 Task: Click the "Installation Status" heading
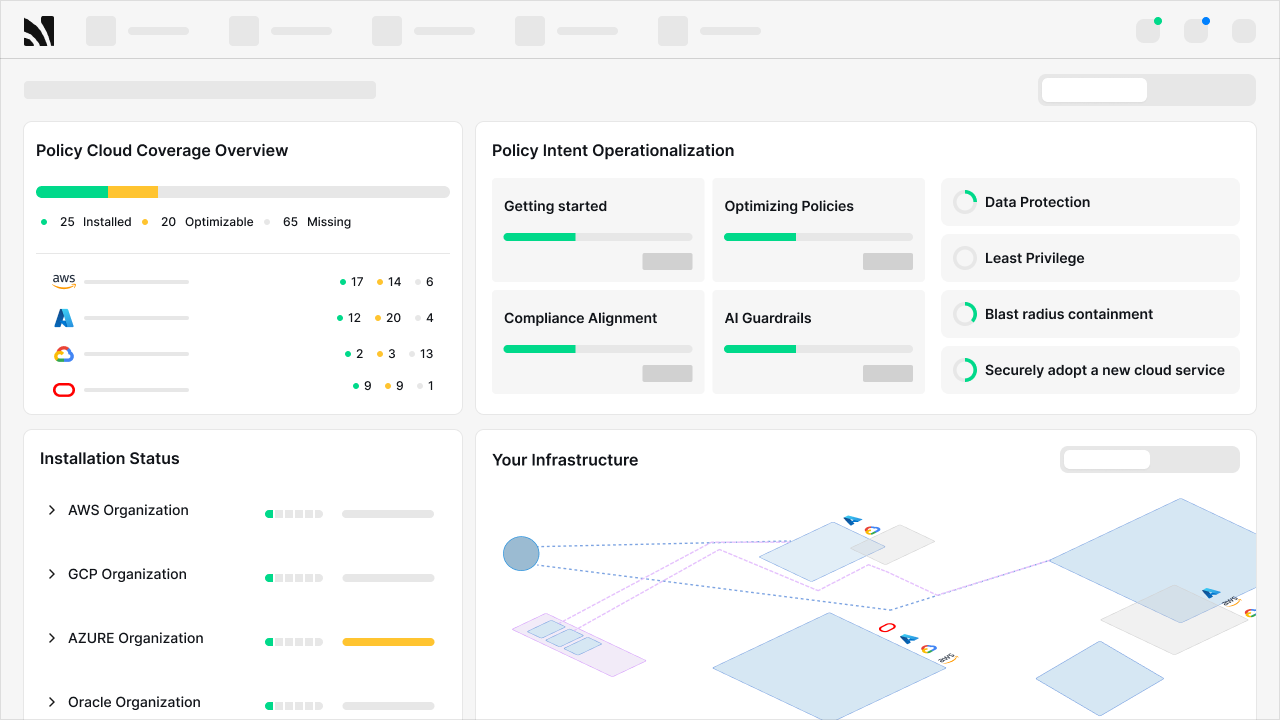pos(110,459)
